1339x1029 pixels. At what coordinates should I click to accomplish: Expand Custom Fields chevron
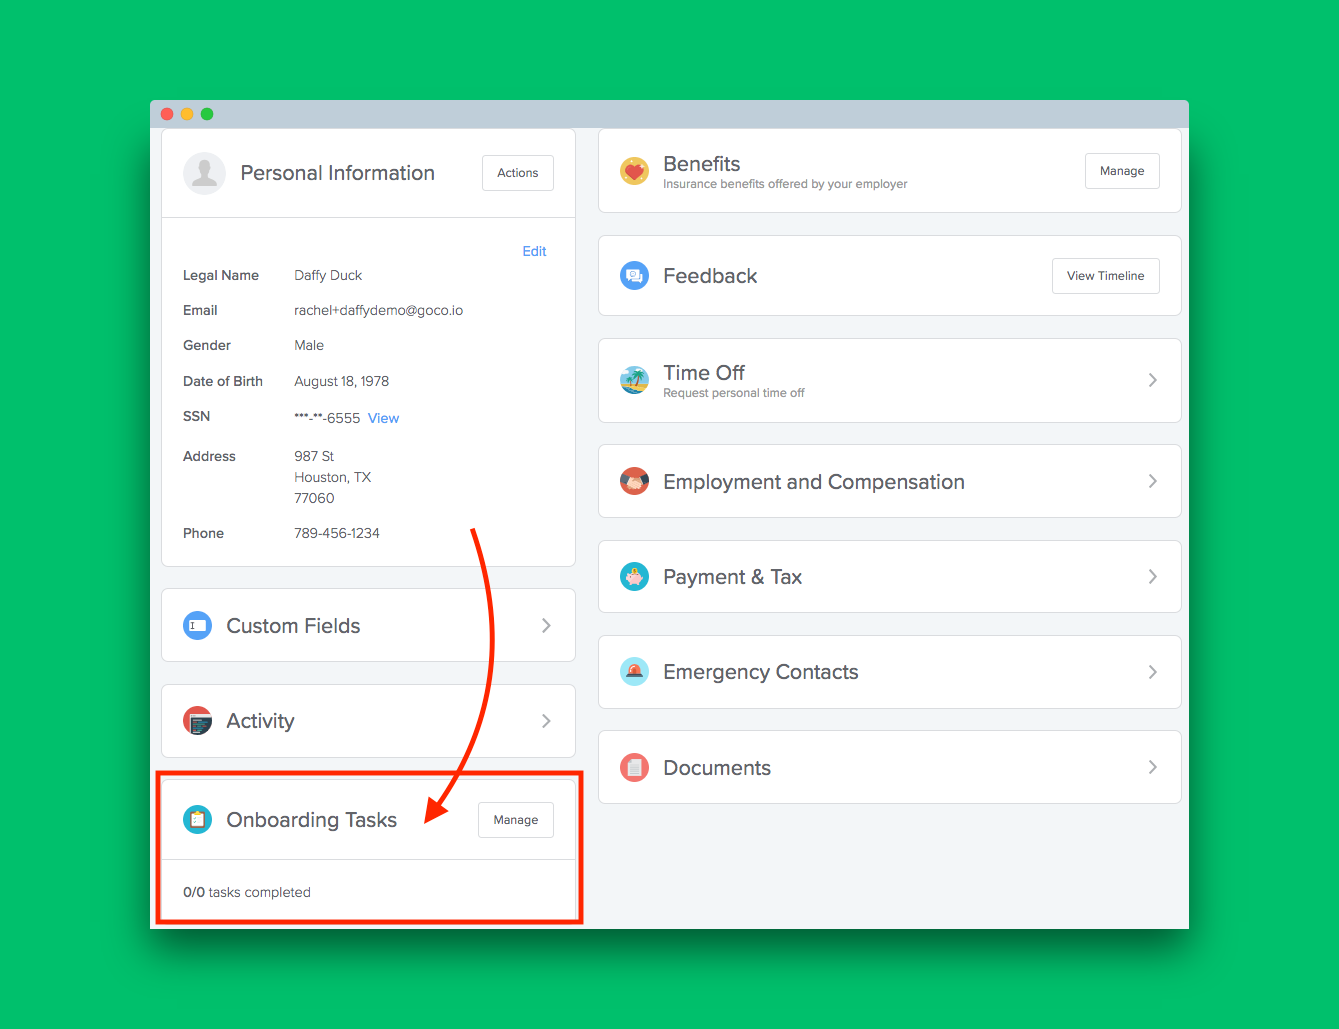coord(546,626)
